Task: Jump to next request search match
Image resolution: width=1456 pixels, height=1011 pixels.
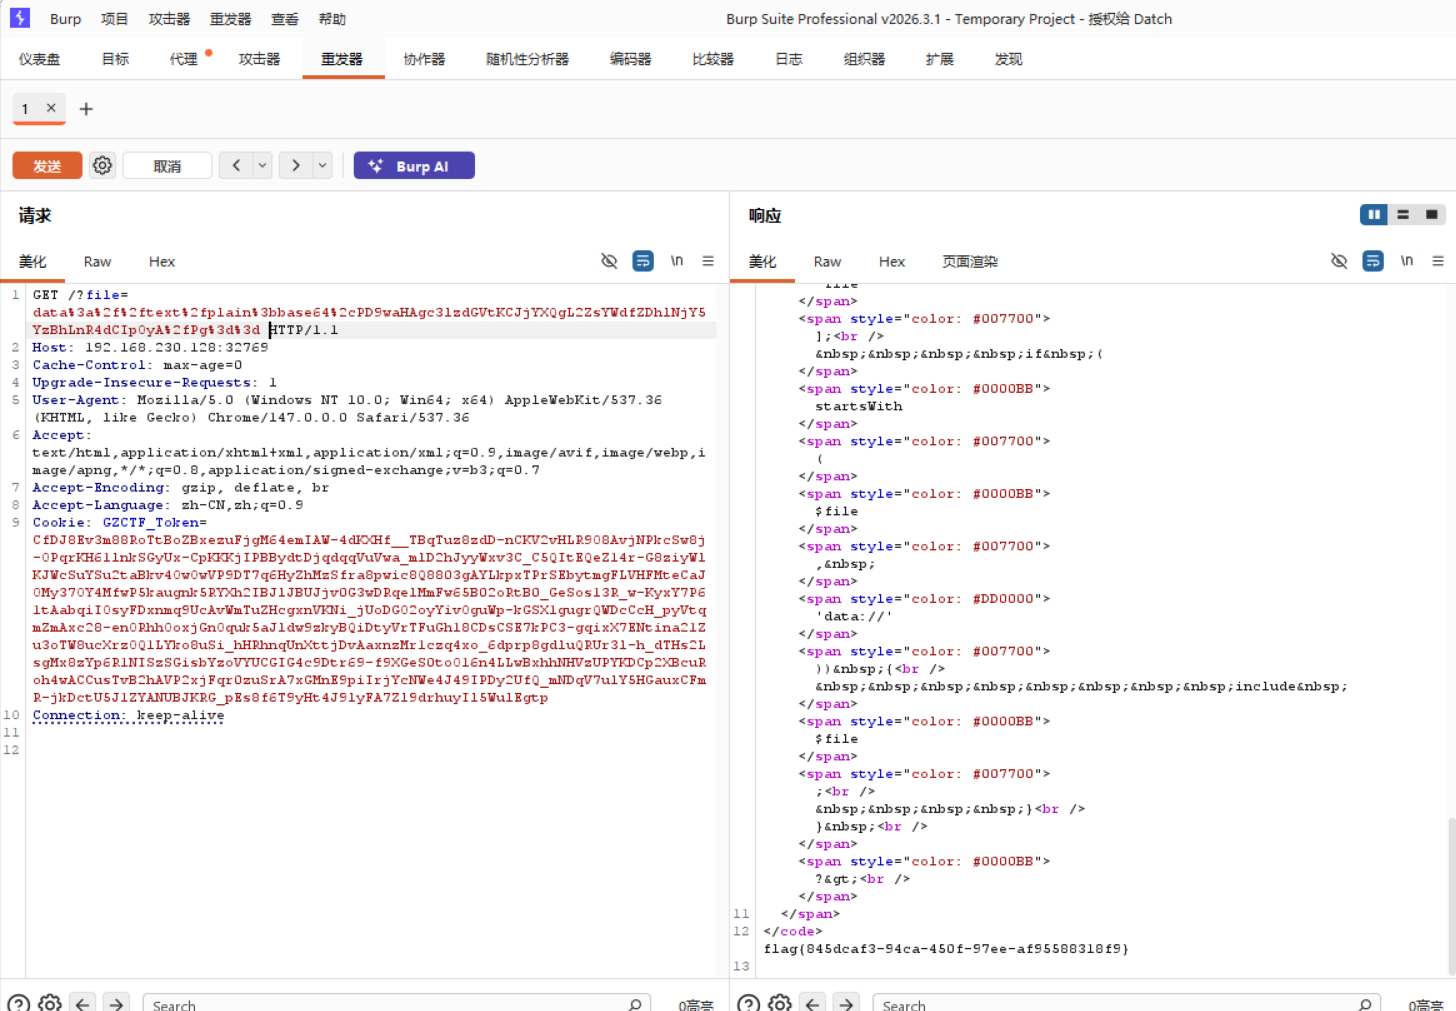Action: [117, 1003]
